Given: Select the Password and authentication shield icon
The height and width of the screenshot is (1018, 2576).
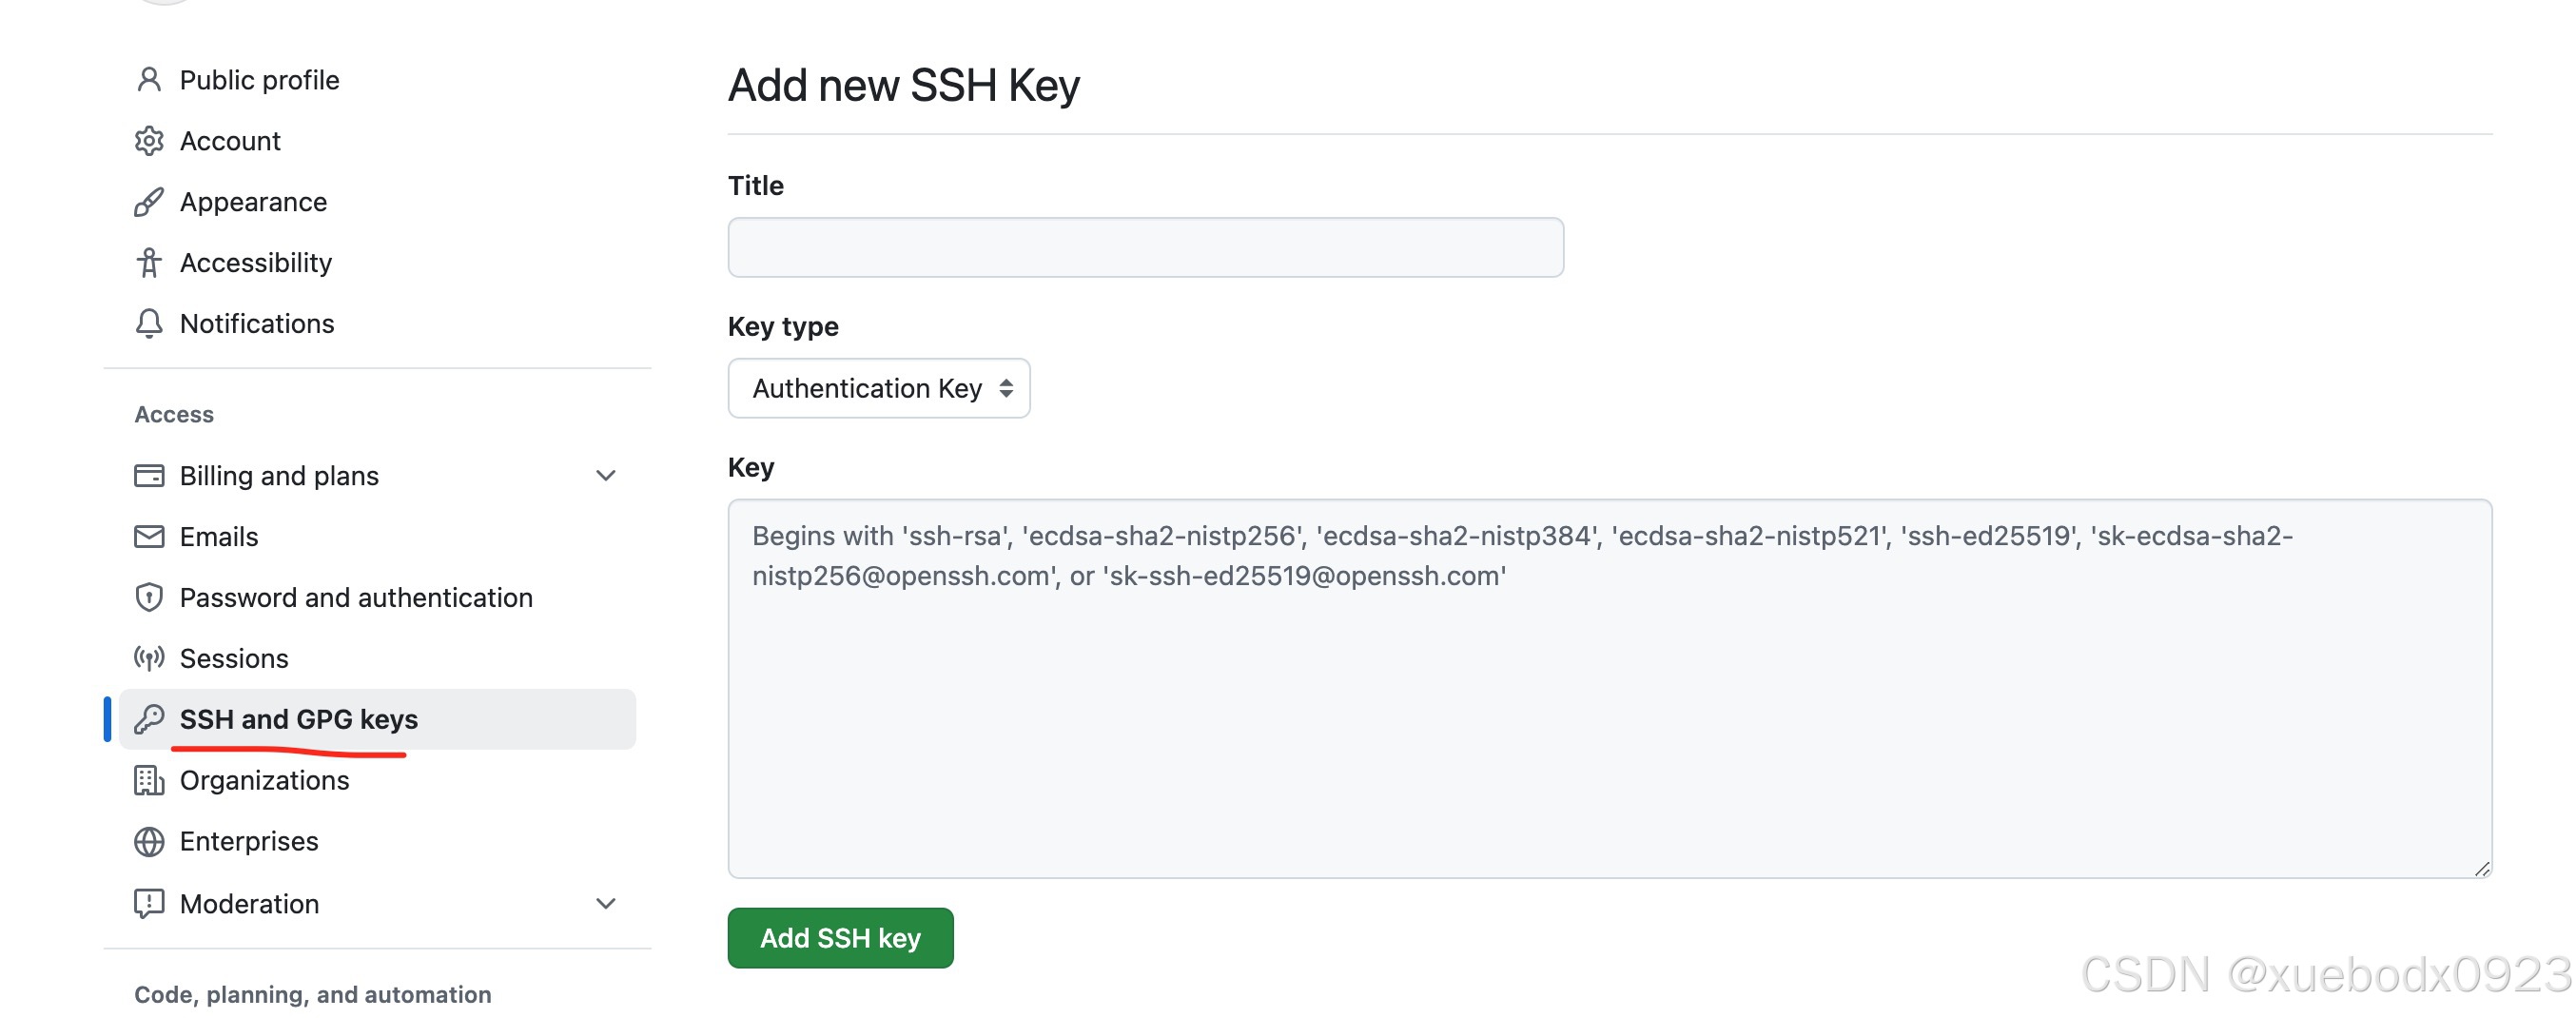Looking at the screenshot, I should click(x=150, y=597).
